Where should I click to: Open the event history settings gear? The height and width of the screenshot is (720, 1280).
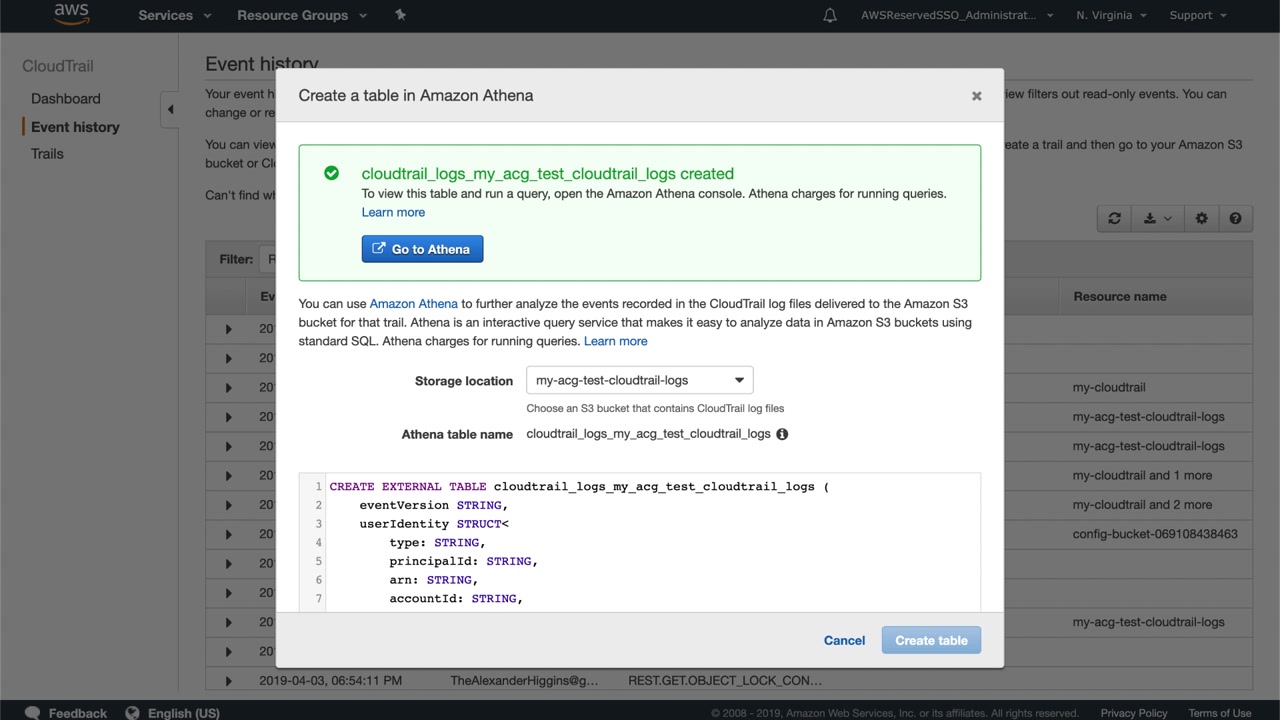(x=1201, y=219)
